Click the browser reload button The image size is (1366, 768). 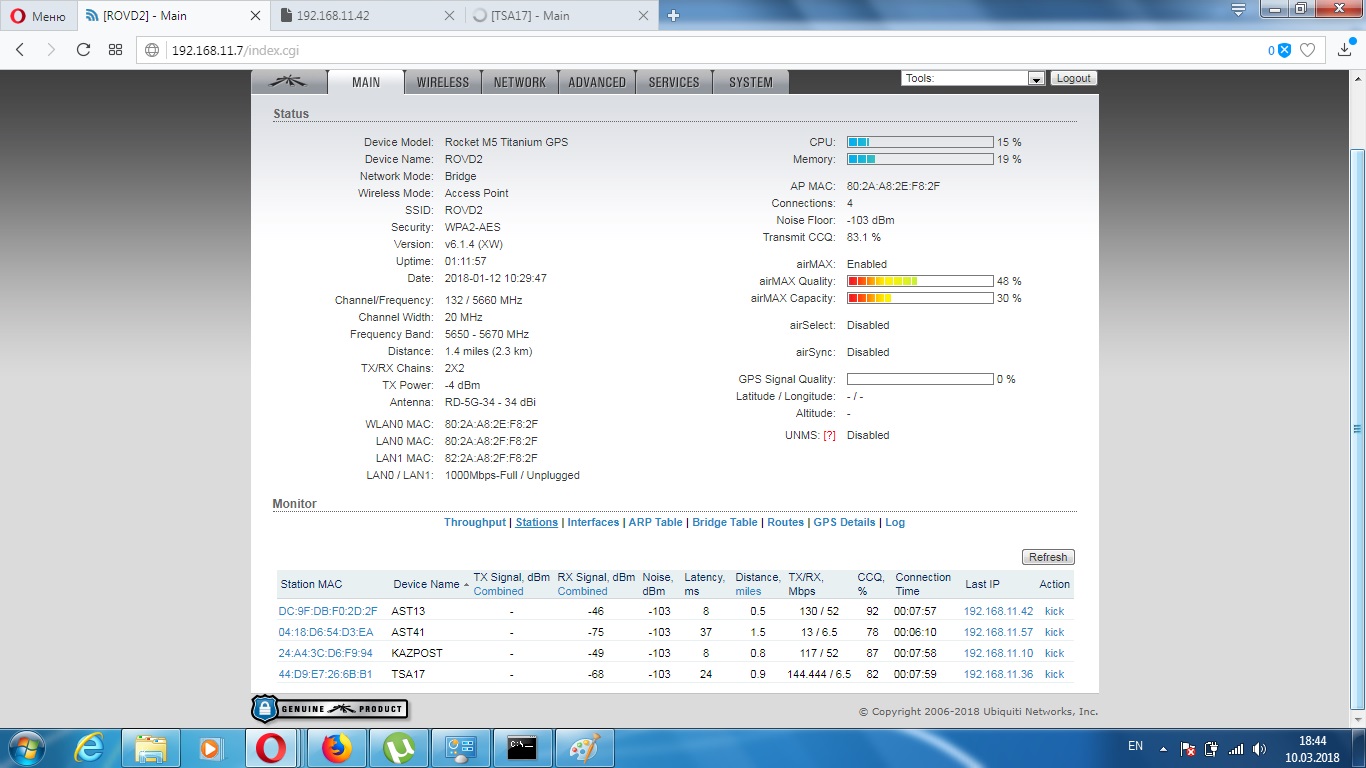click(x=84, y=50)
